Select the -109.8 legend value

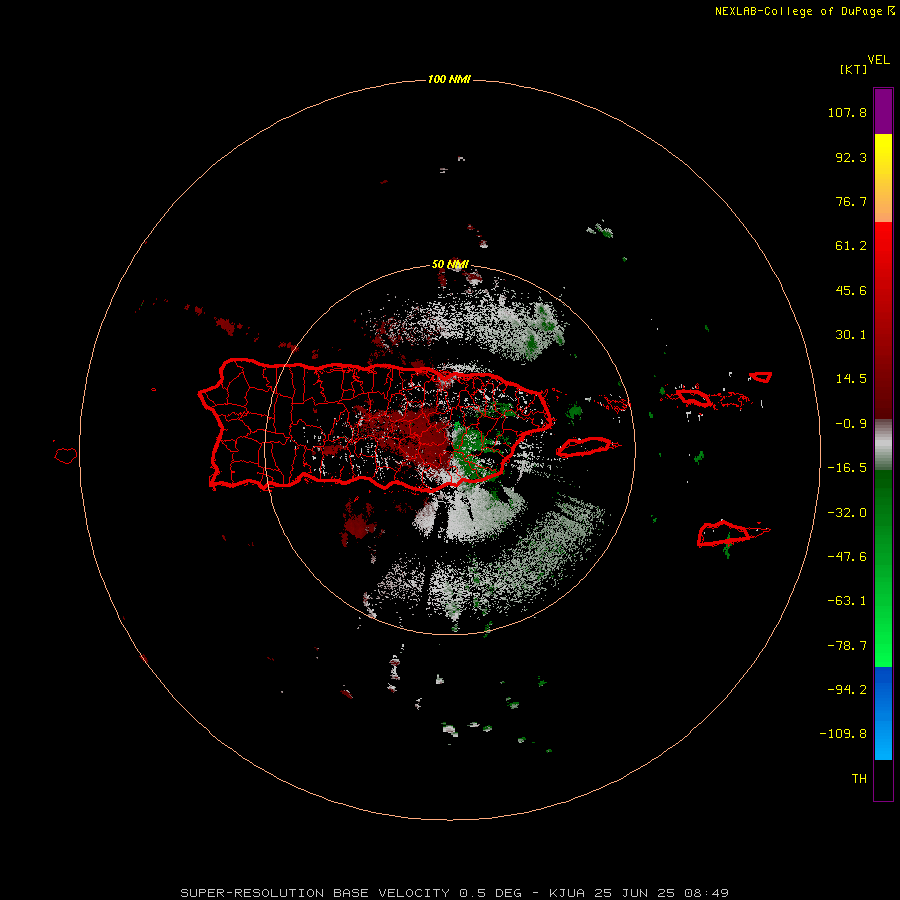coord(843,734)
